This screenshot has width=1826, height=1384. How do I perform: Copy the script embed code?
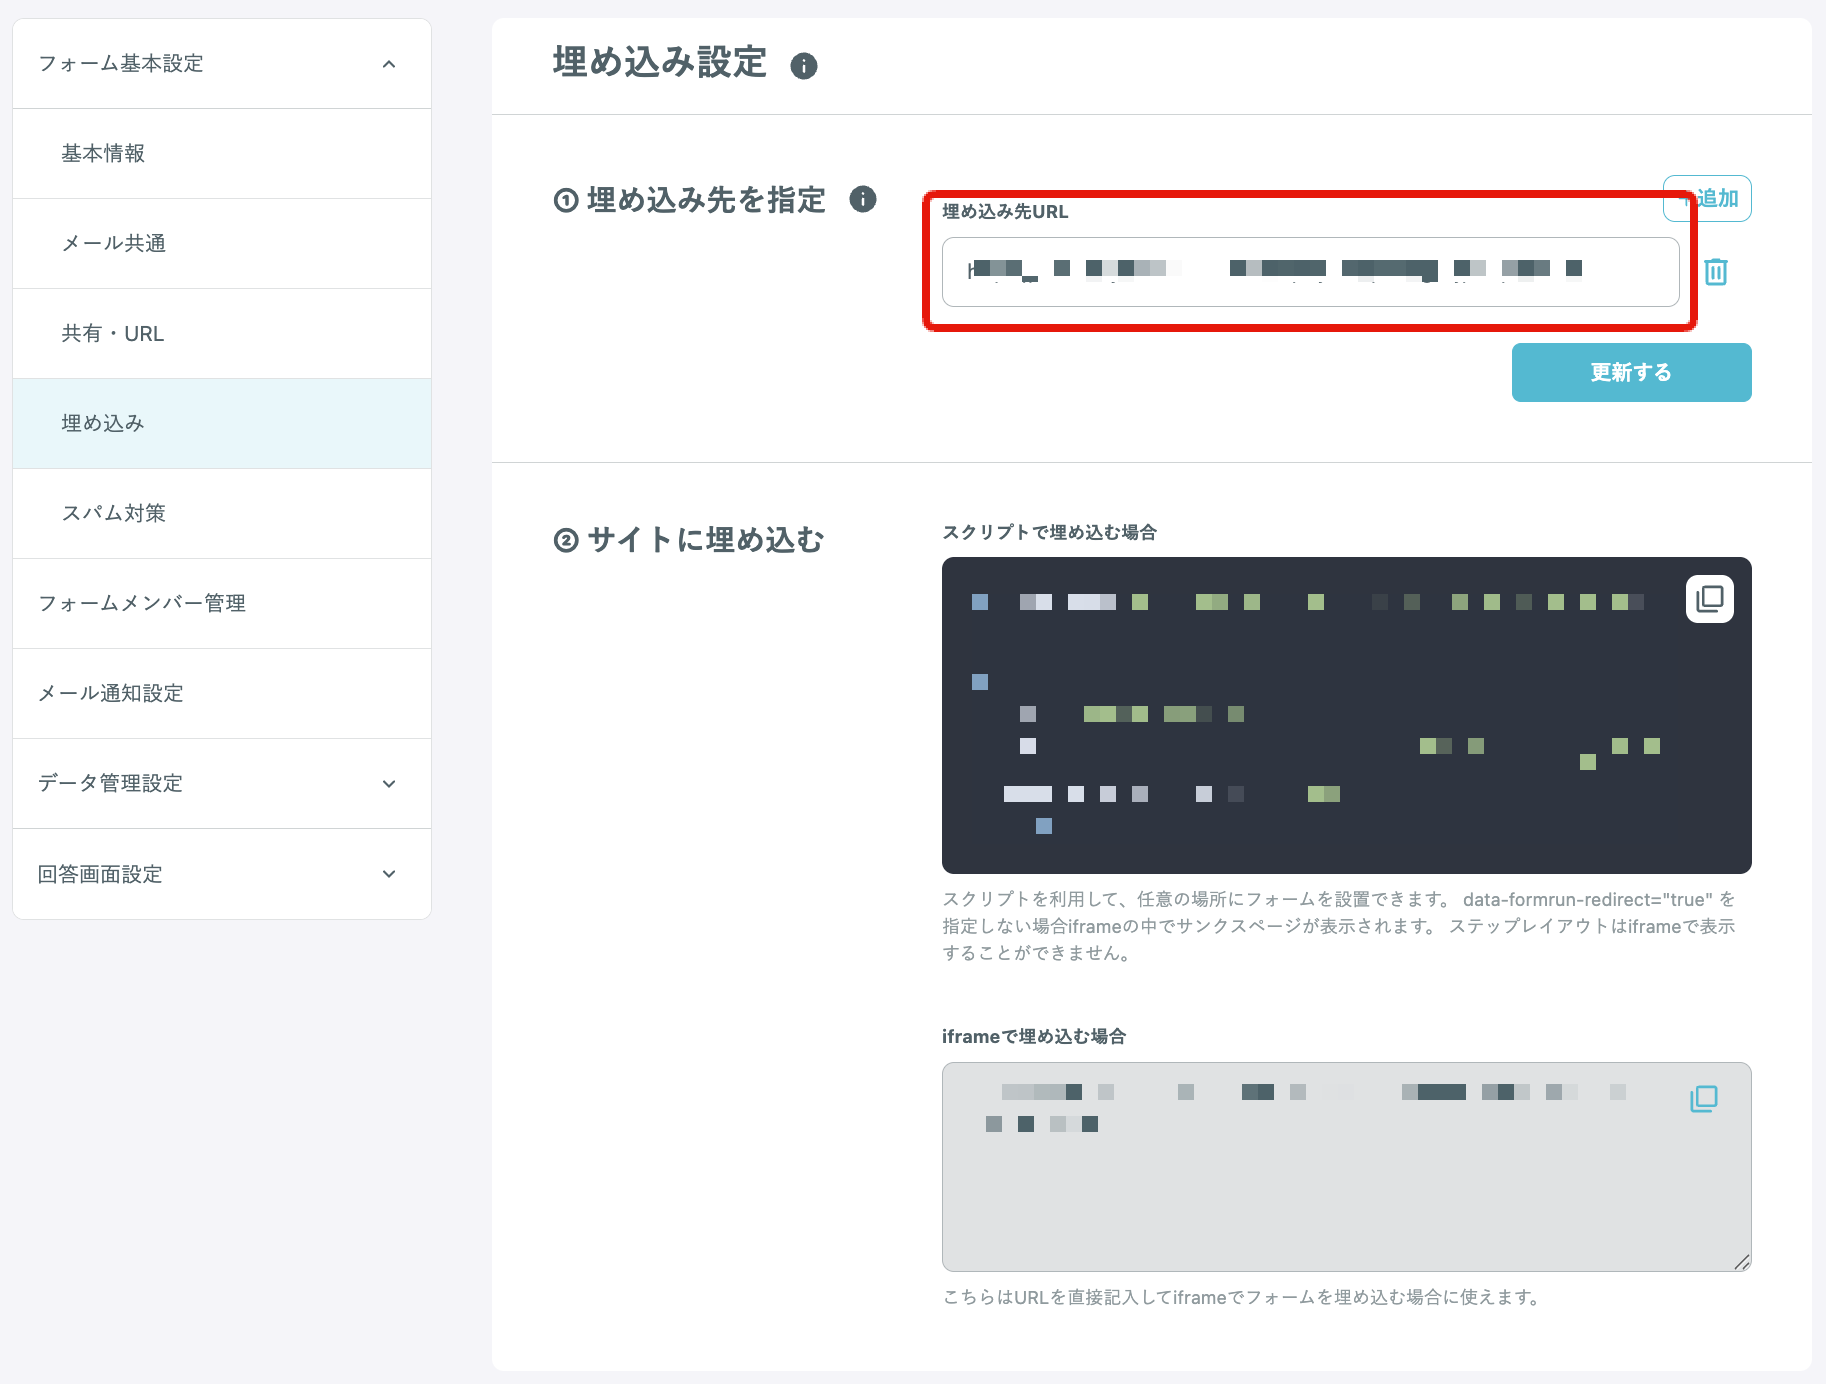(x=1710, y=599)
